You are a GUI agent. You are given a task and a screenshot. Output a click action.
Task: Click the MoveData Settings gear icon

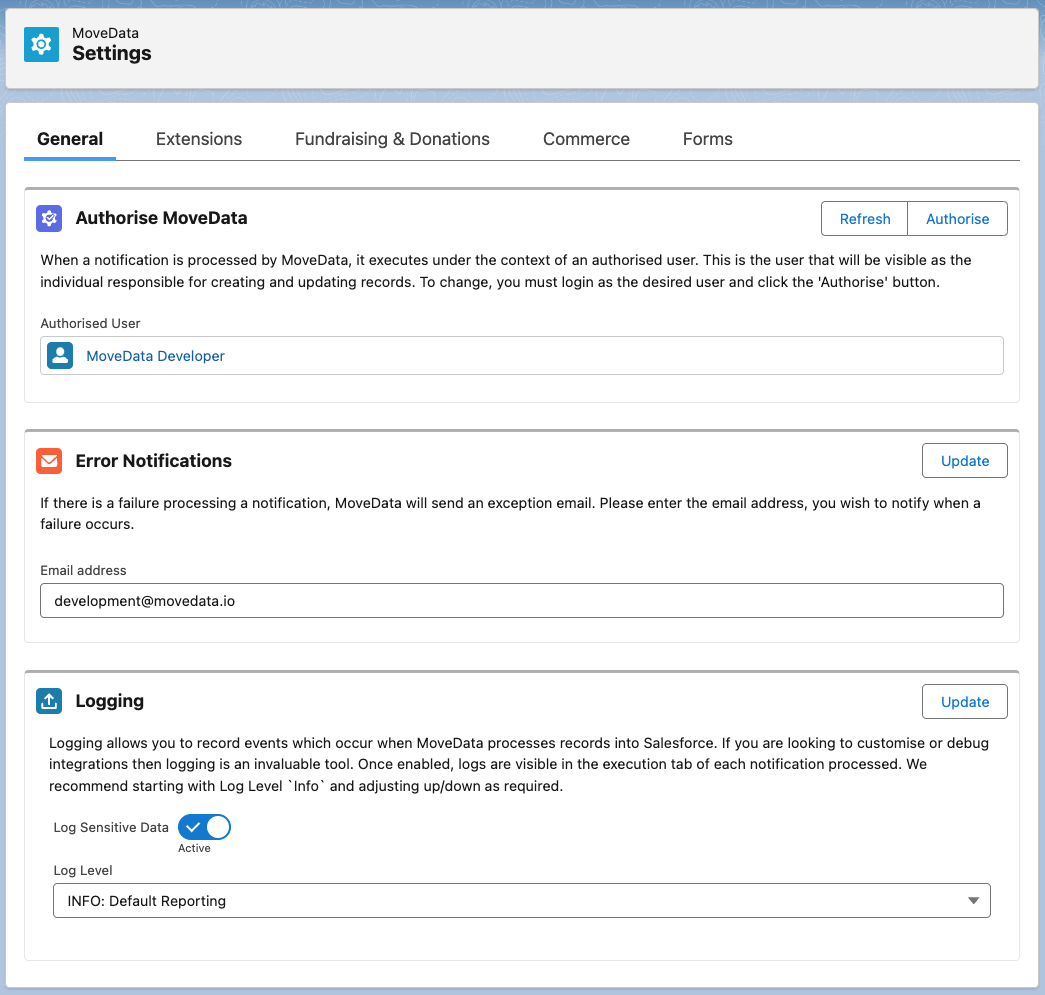click(41, 44)
